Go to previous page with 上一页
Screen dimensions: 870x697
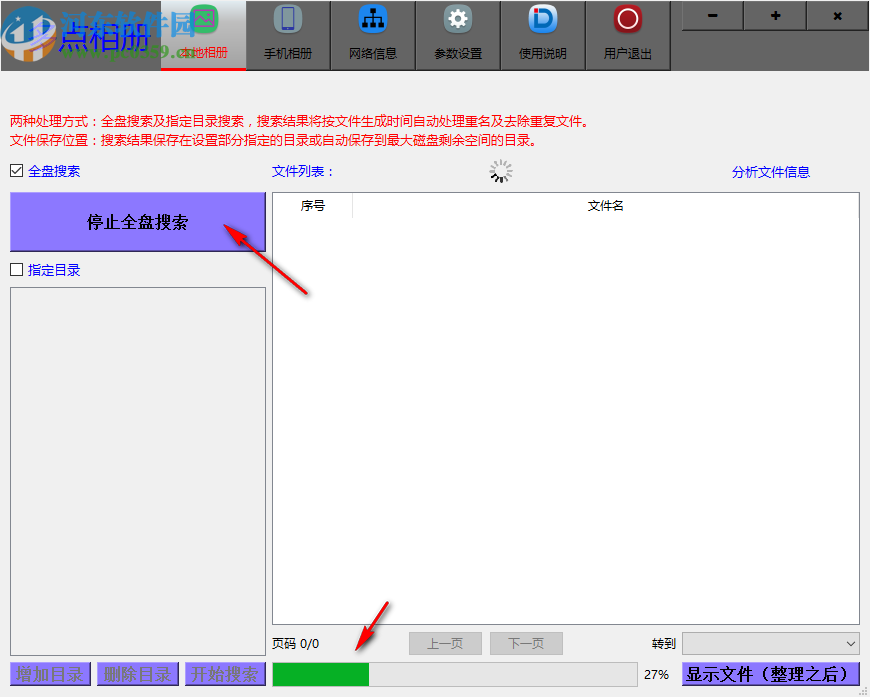pos(445,644)
